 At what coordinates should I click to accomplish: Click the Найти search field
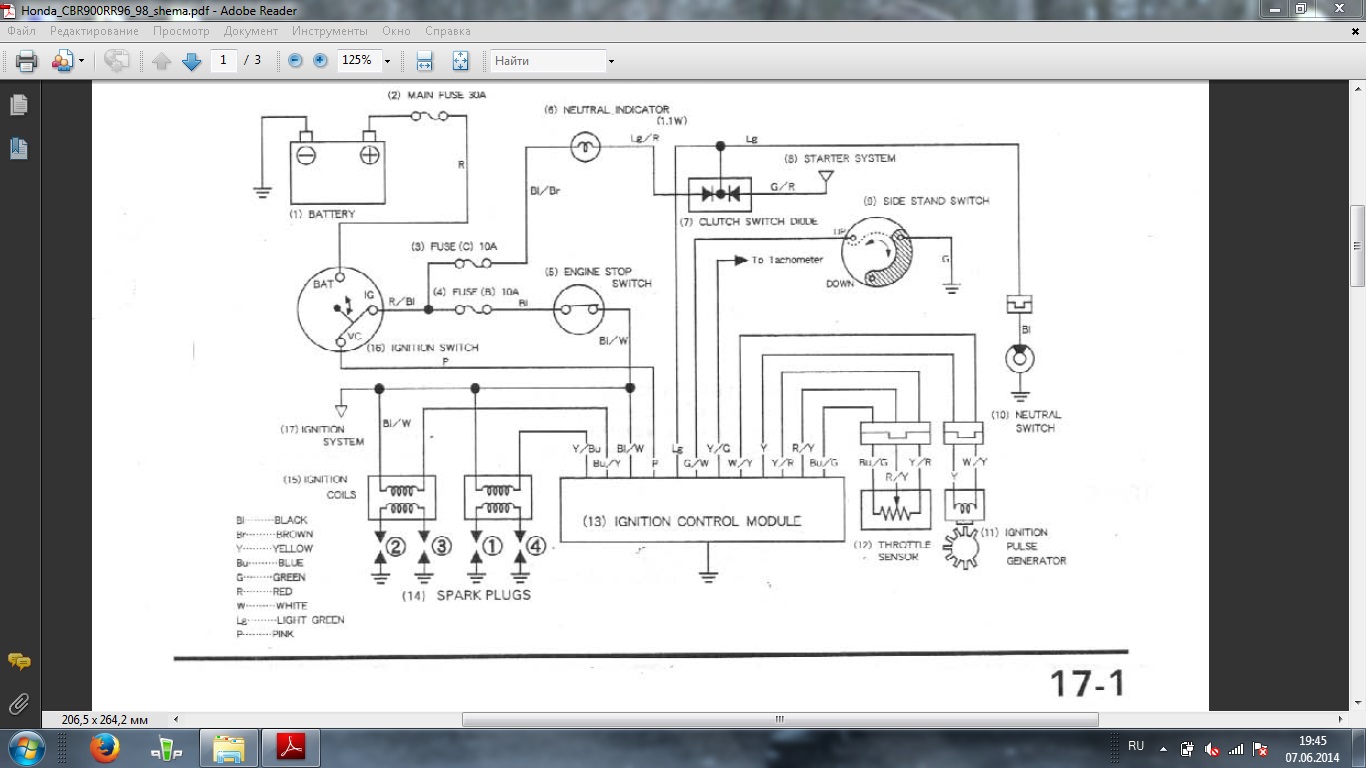tap(548, 61)
